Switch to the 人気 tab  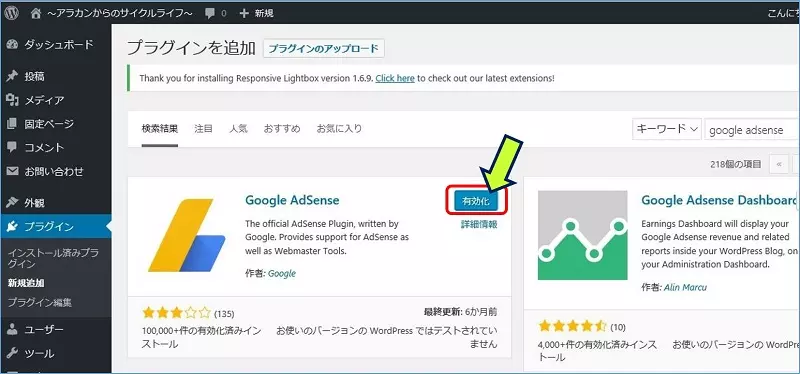(238, 129)
